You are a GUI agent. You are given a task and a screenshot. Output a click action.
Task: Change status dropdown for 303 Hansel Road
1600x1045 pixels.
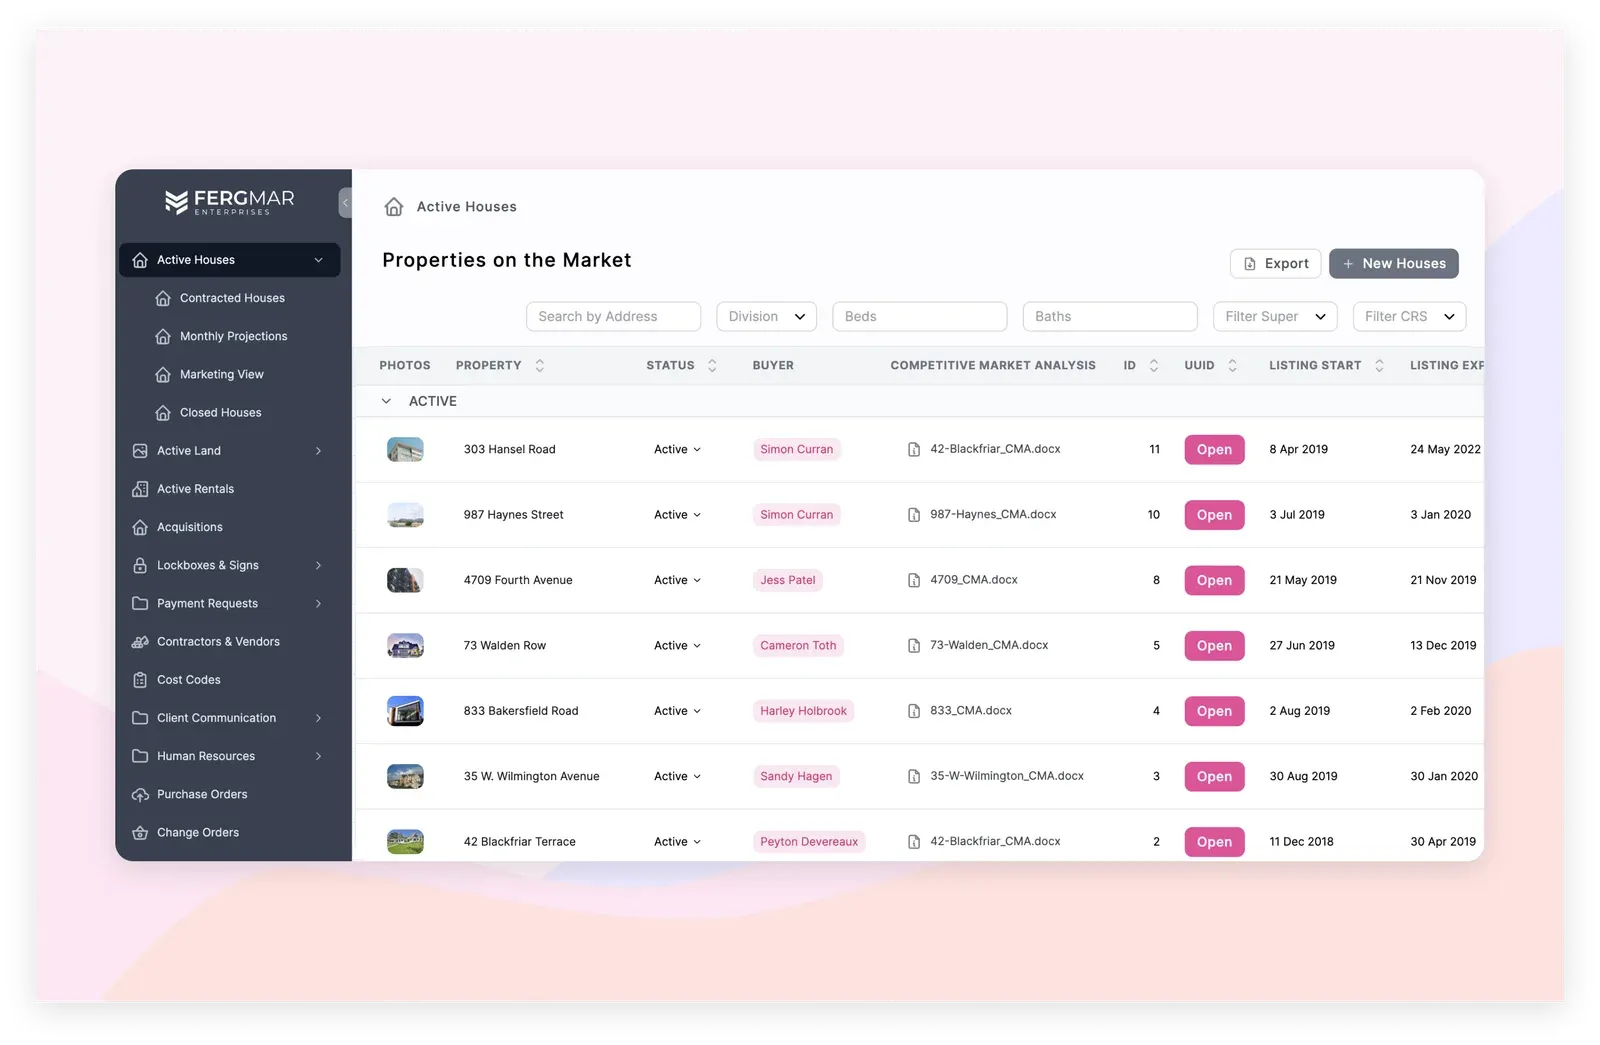[x=677, y=450]
